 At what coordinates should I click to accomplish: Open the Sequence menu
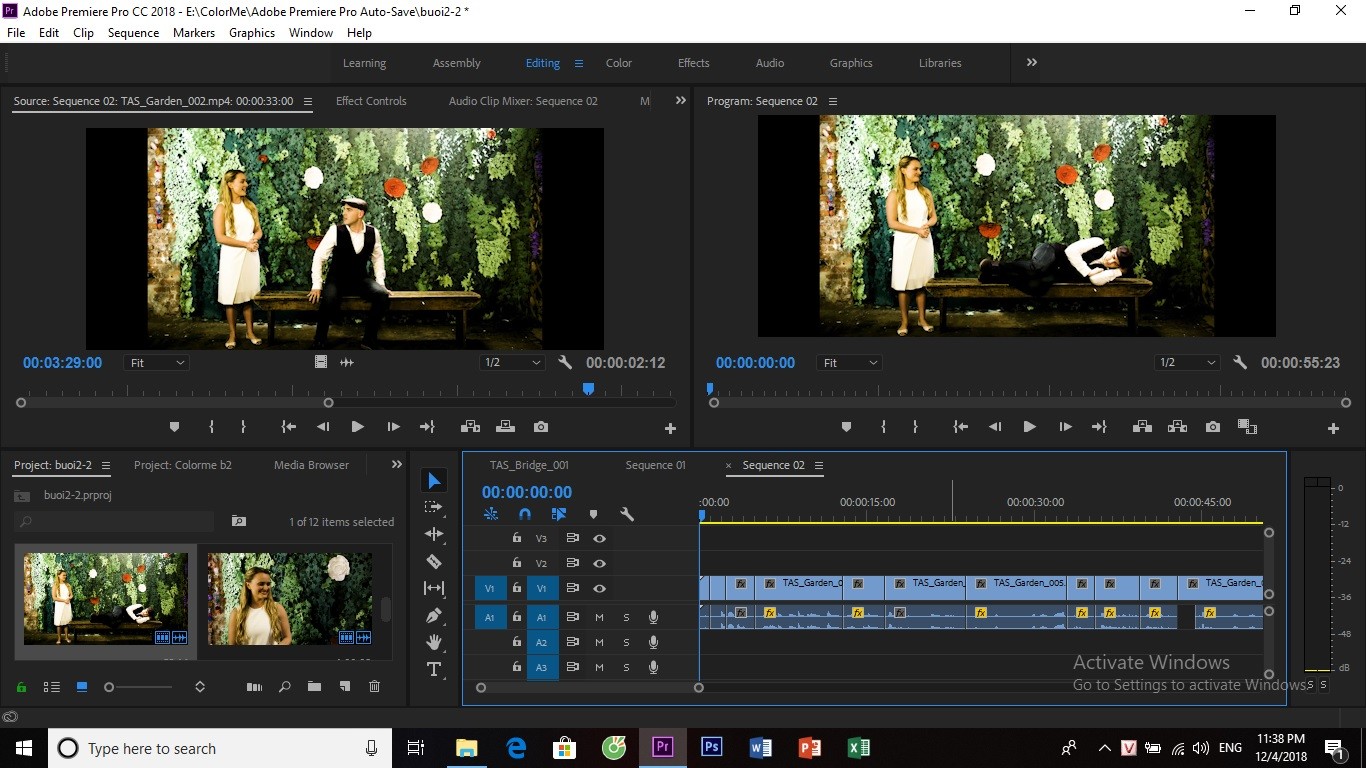tap(133, 33)
